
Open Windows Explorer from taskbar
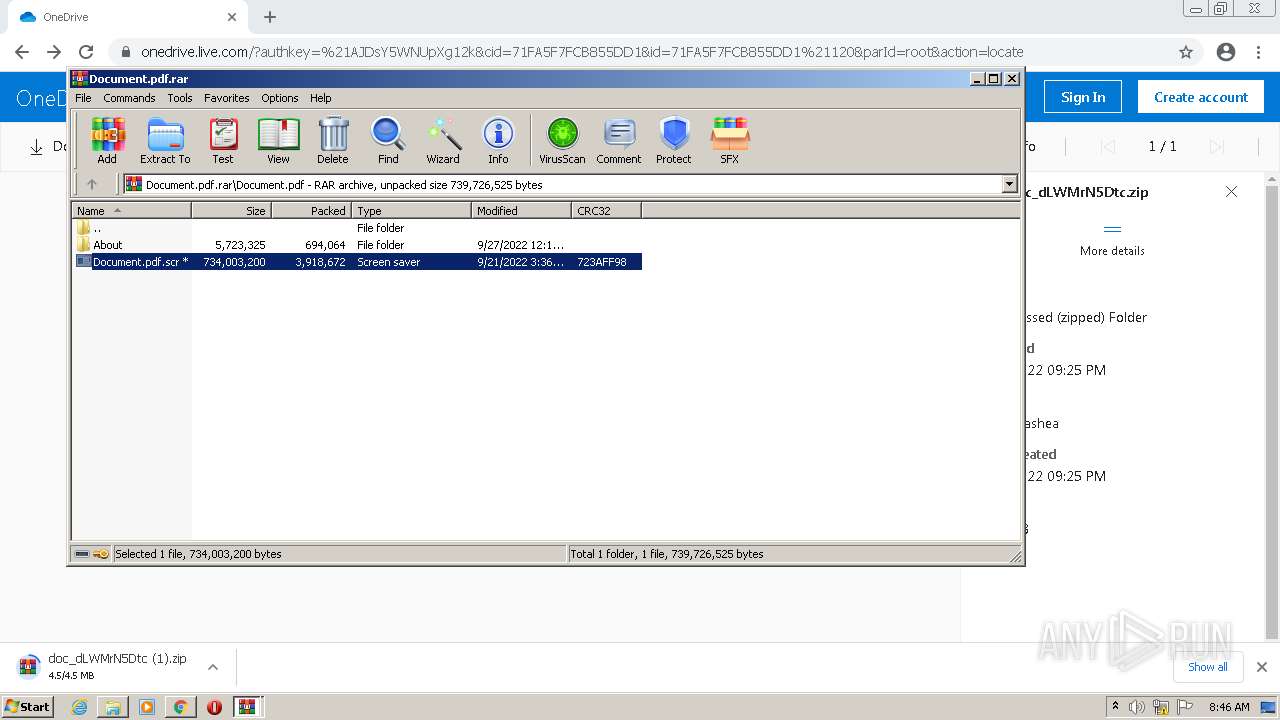point(113,707)
